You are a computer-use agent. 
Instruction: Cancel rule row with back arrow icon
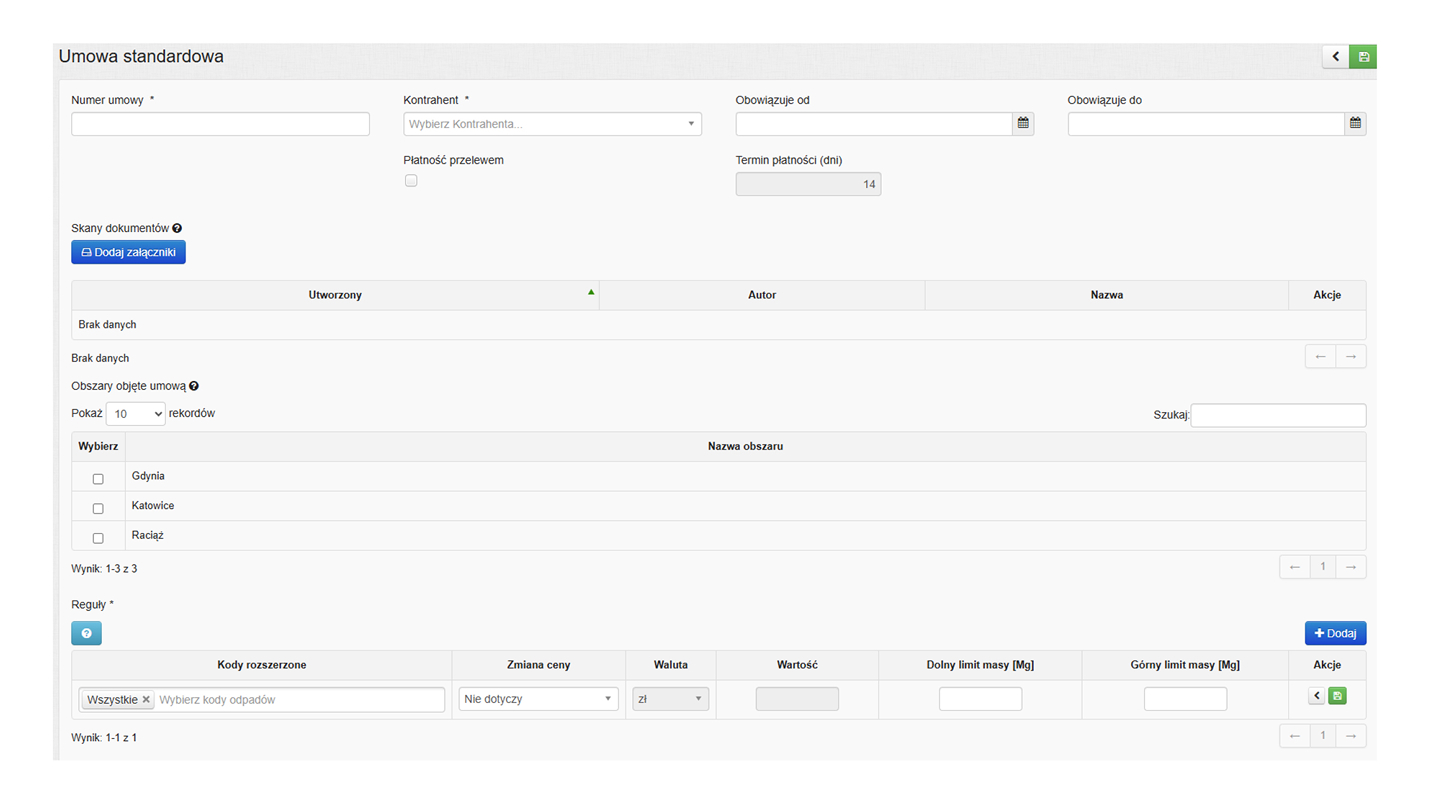coord(1316,696)
